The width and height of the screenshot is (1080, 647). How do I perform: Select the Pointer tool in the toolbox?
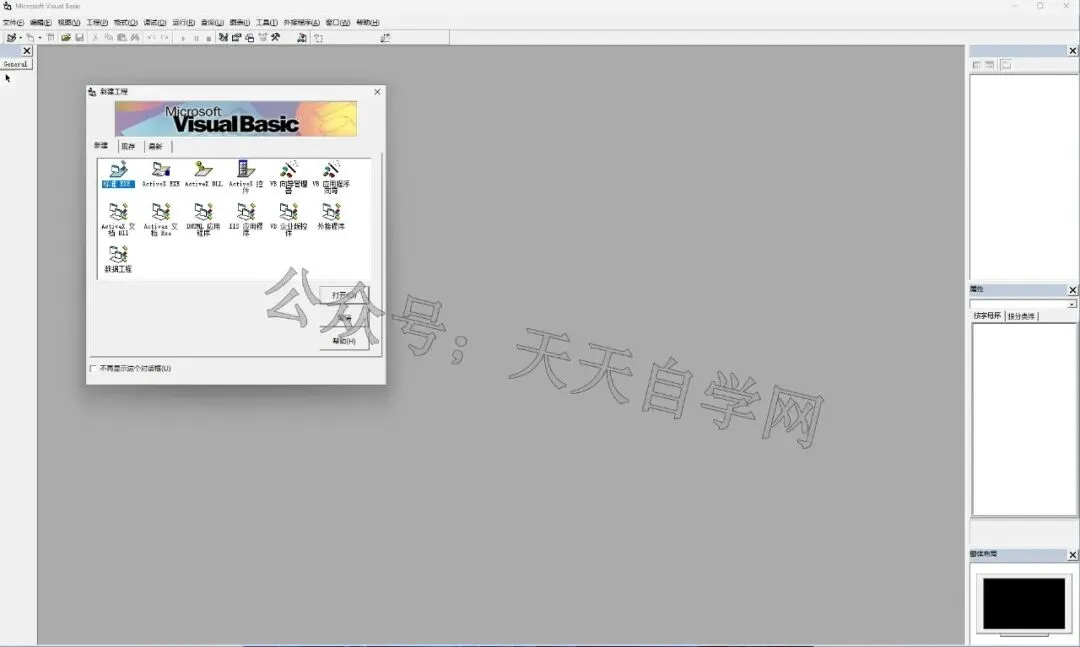pos(8,79)
